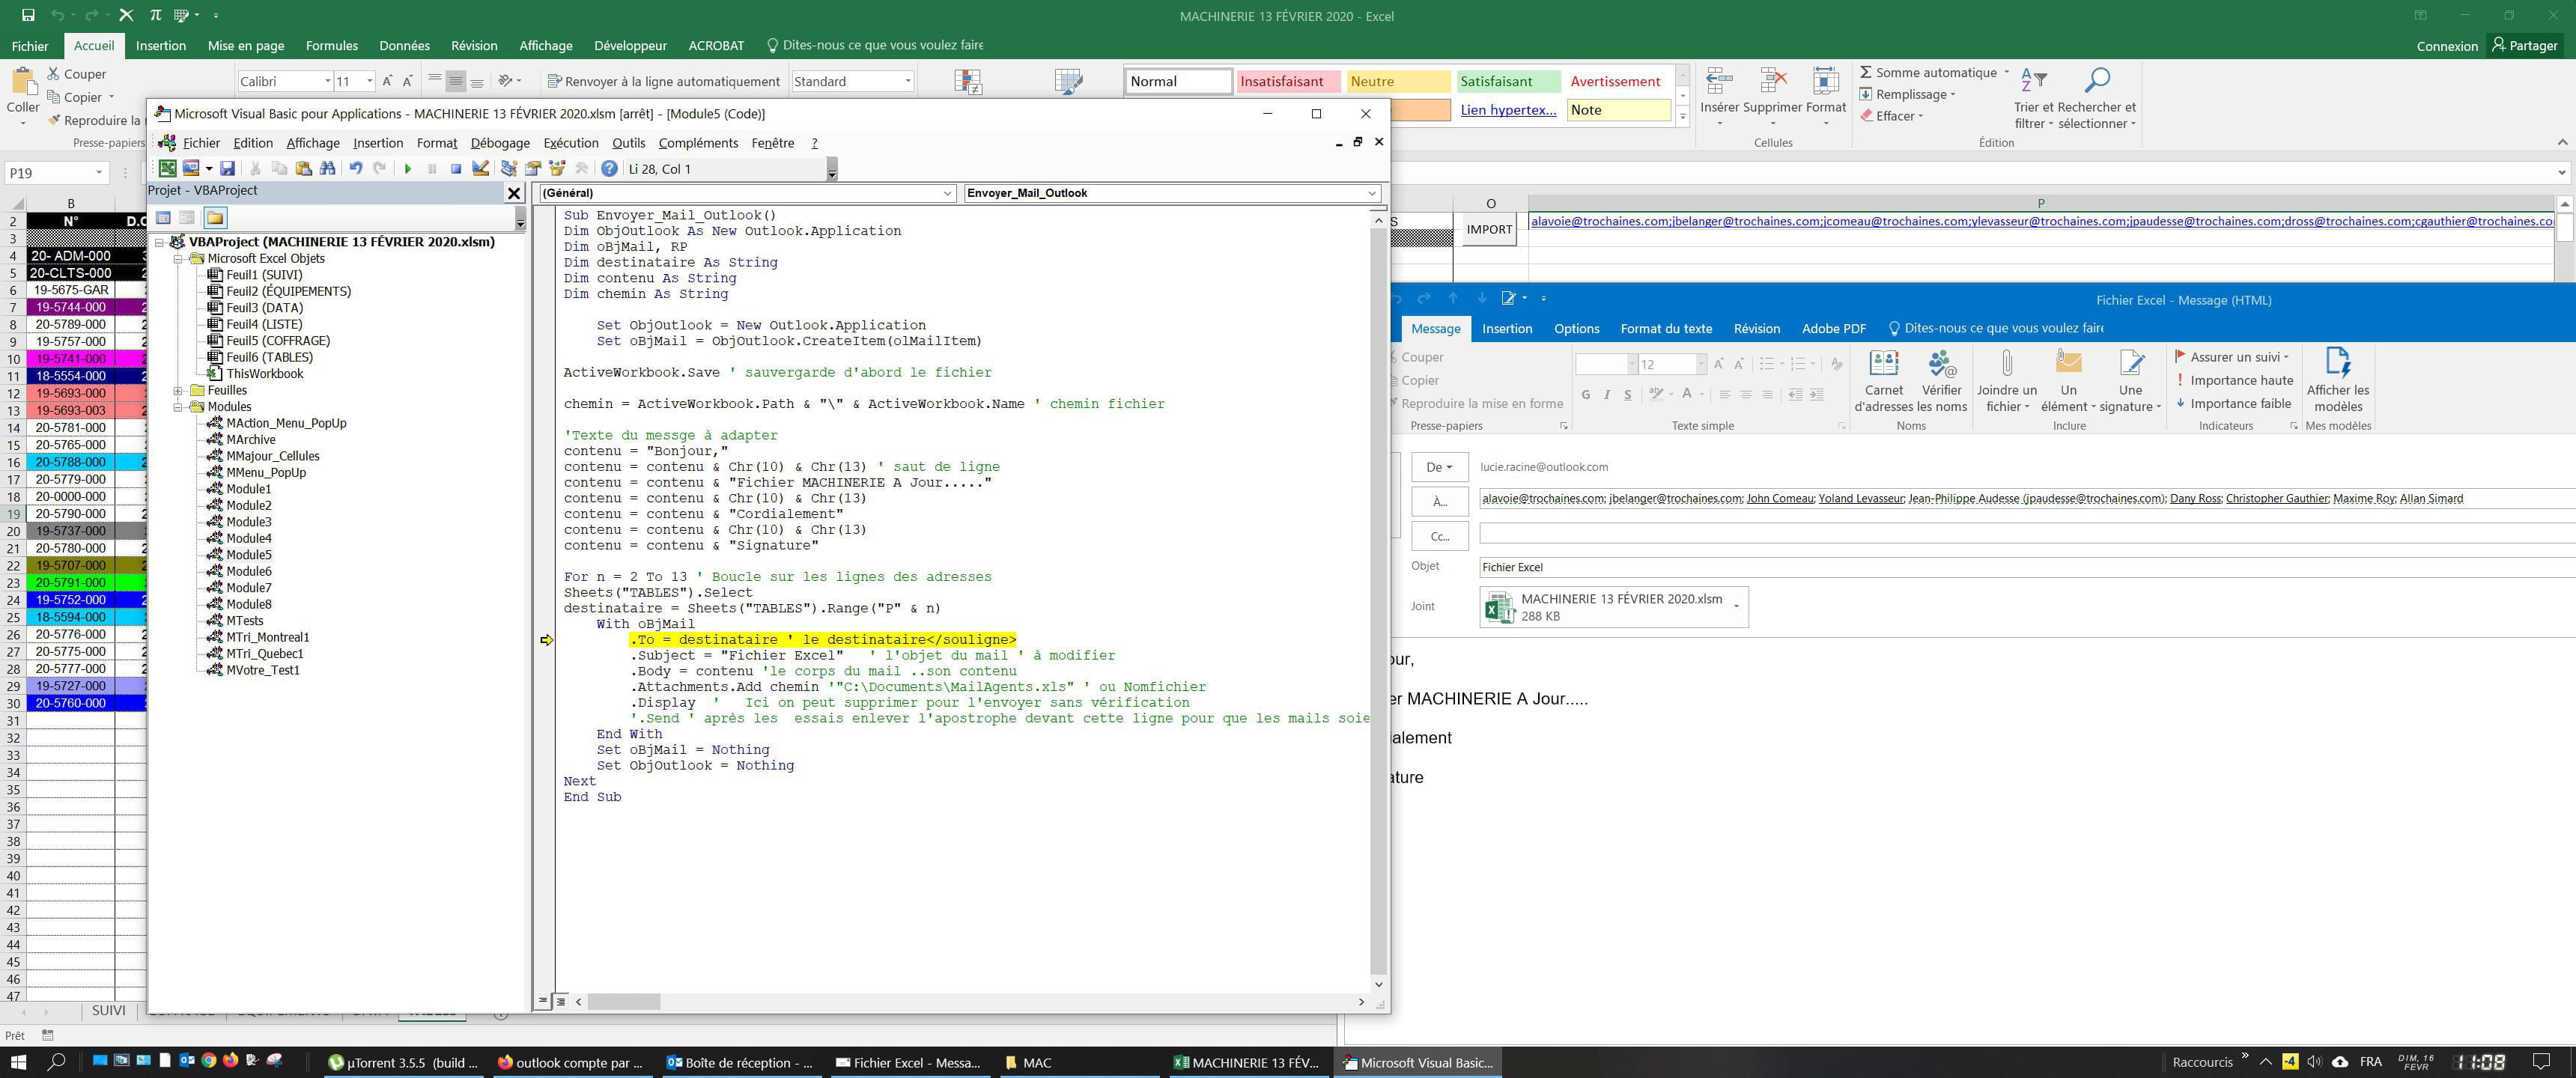Image resolution: width=2576 pixels, height=1078 pixels.
Task: Switch to Développeur tab in Excel ribbon
Action: coord(630,45)
